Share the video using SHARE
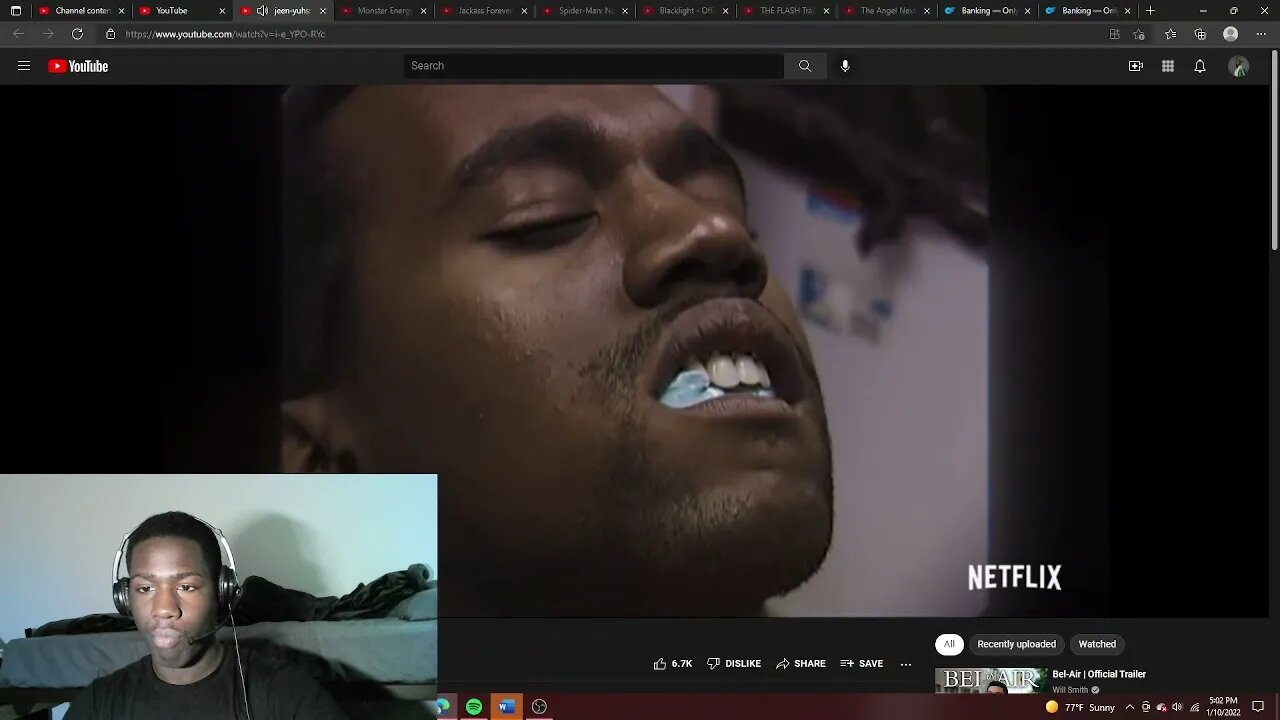The height and width of the screenshot is (720, 1280). [801, 663]
